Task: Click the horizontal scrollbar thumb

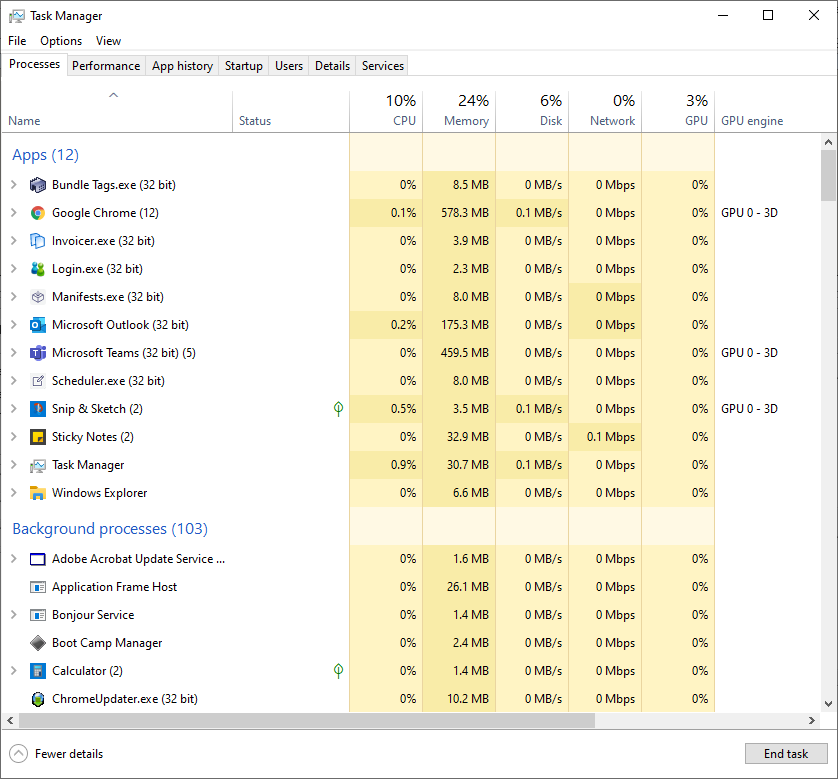Action: [307, 721]
